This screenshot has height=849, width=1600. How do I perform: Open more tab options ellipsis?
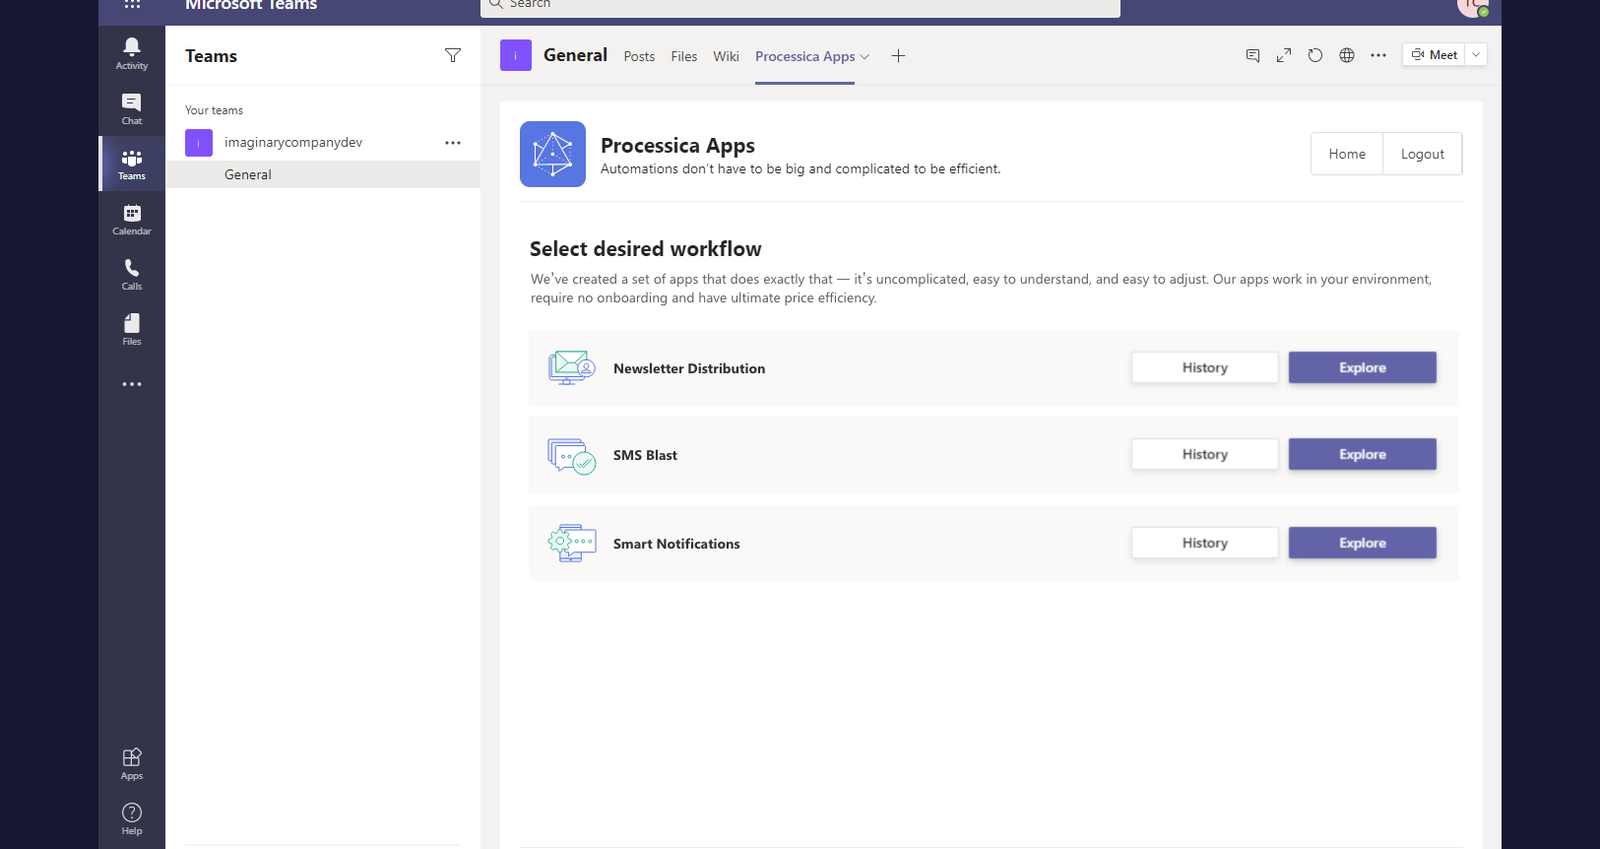(x=1379, y=55)
